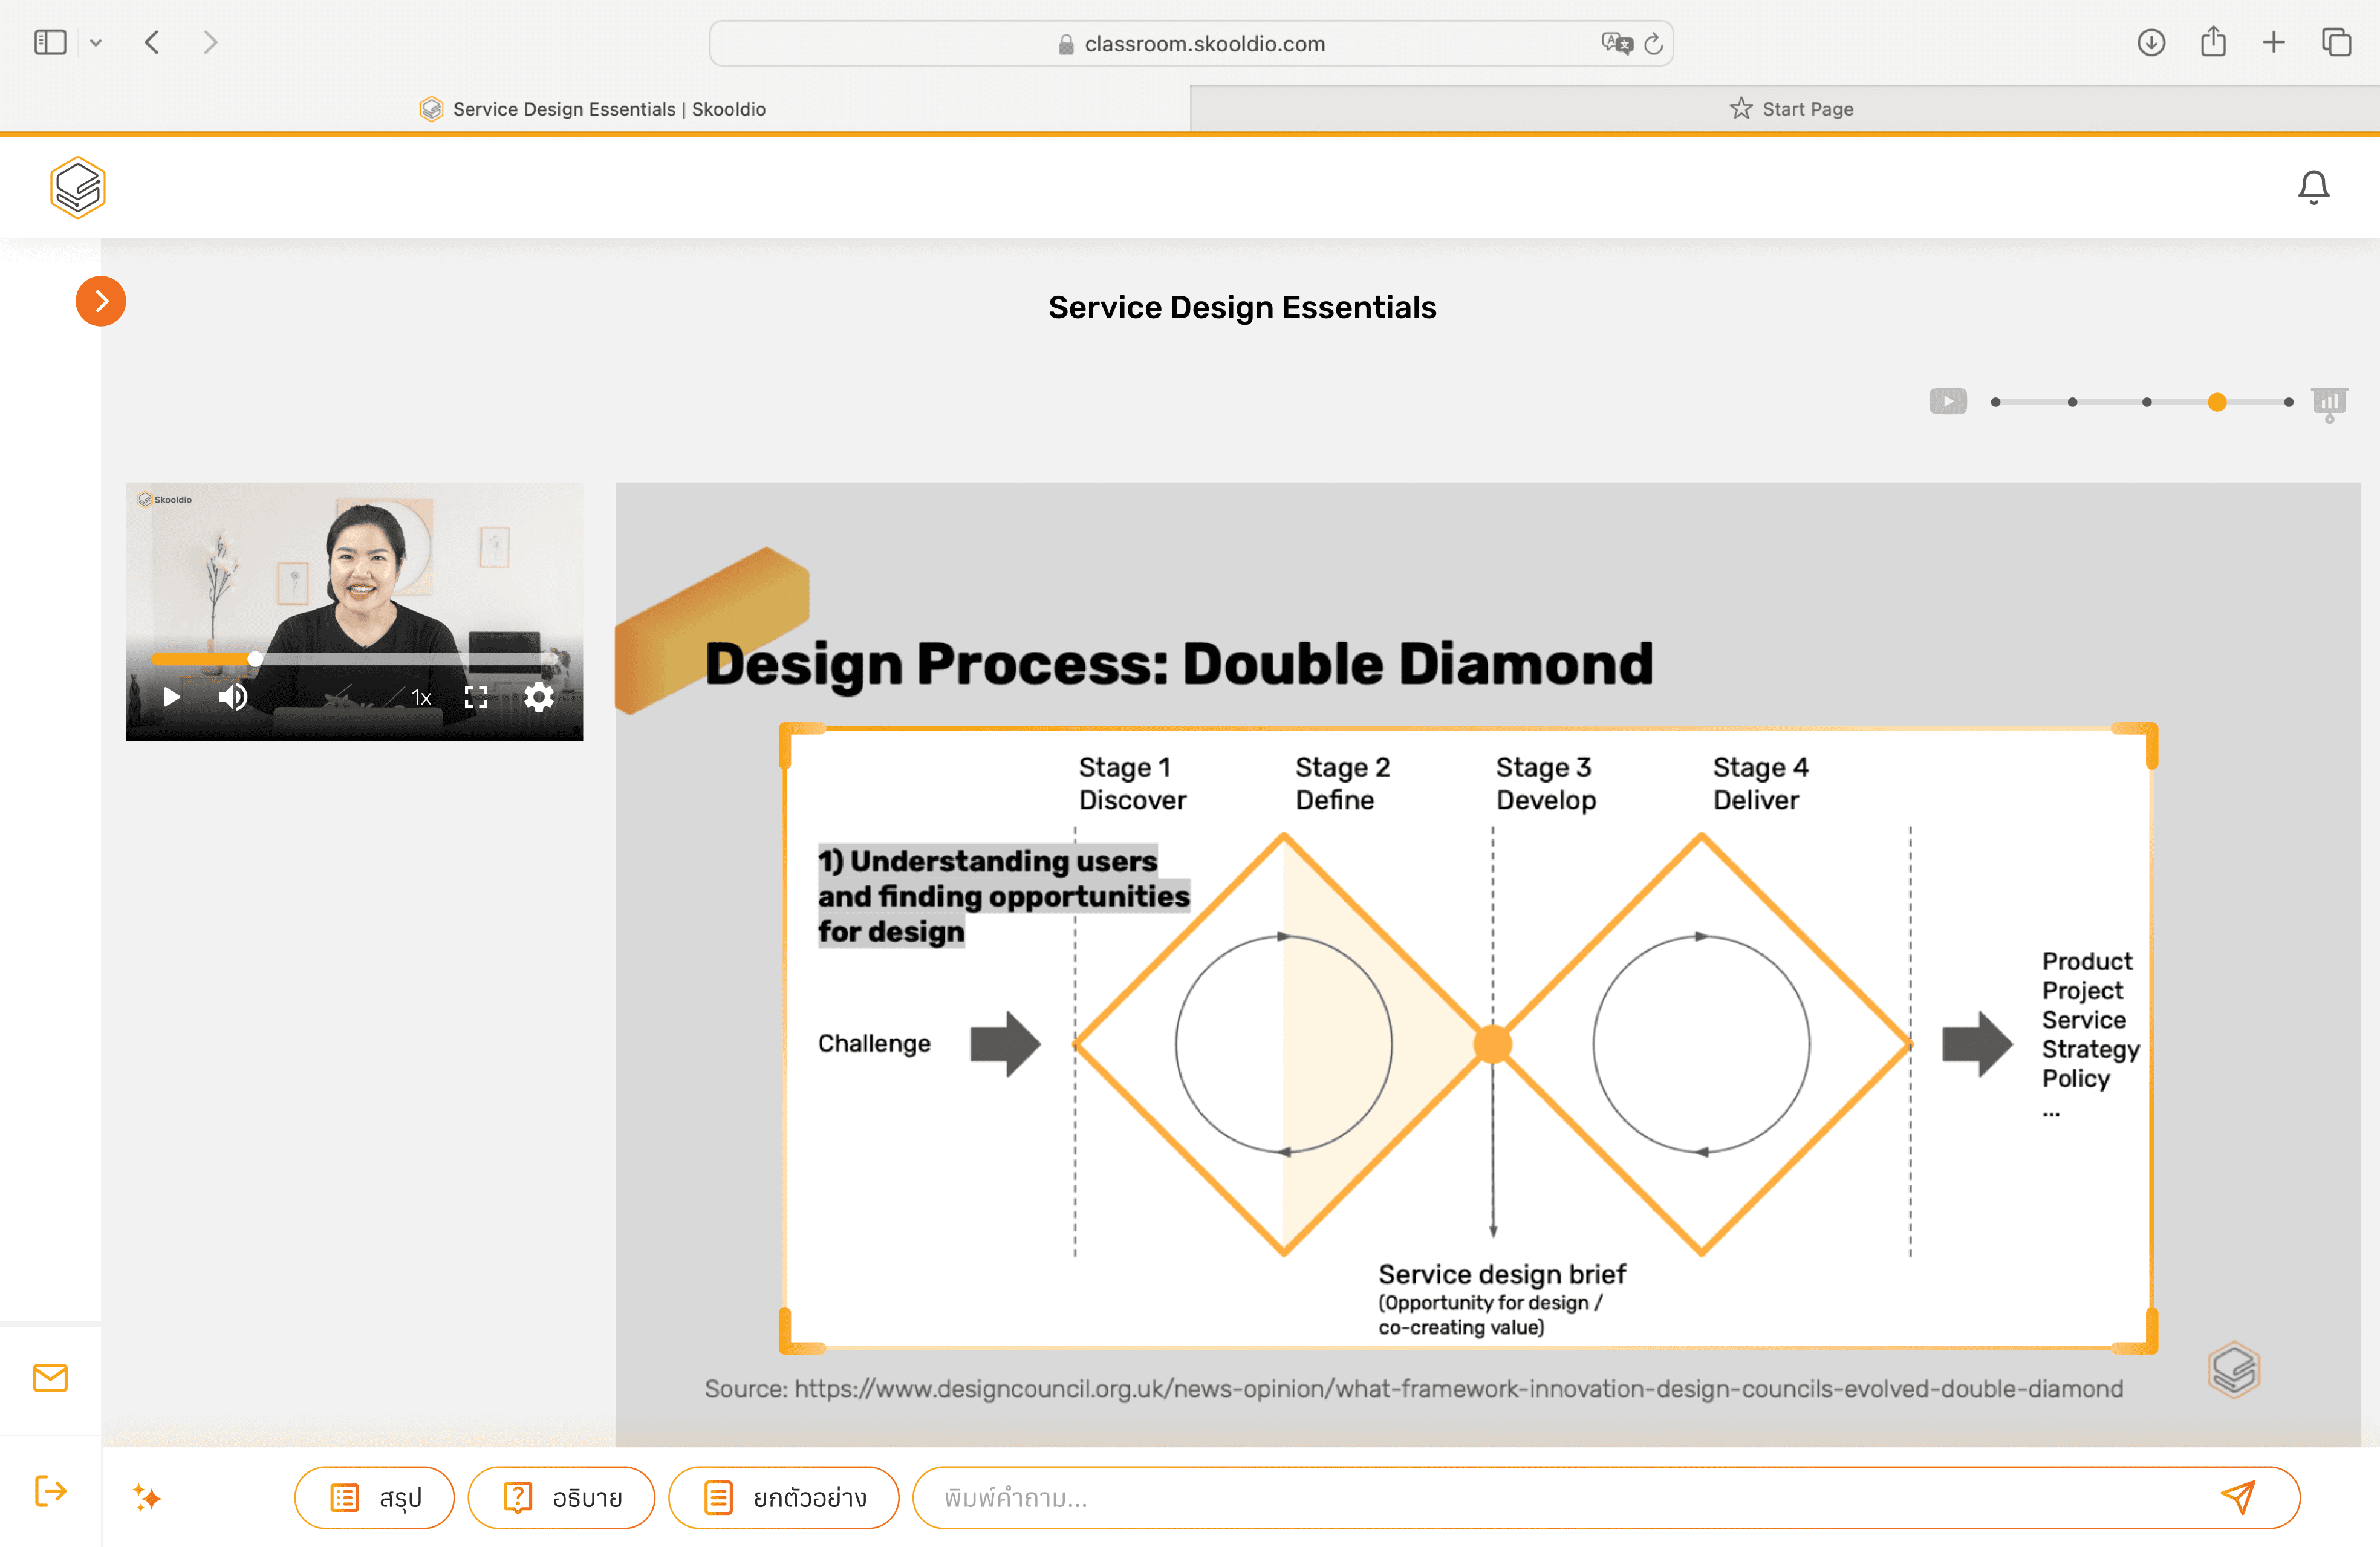Open the notifications bell
The height and width of the screenshot is (1547, 2380).
click(x=2312, y=187)
